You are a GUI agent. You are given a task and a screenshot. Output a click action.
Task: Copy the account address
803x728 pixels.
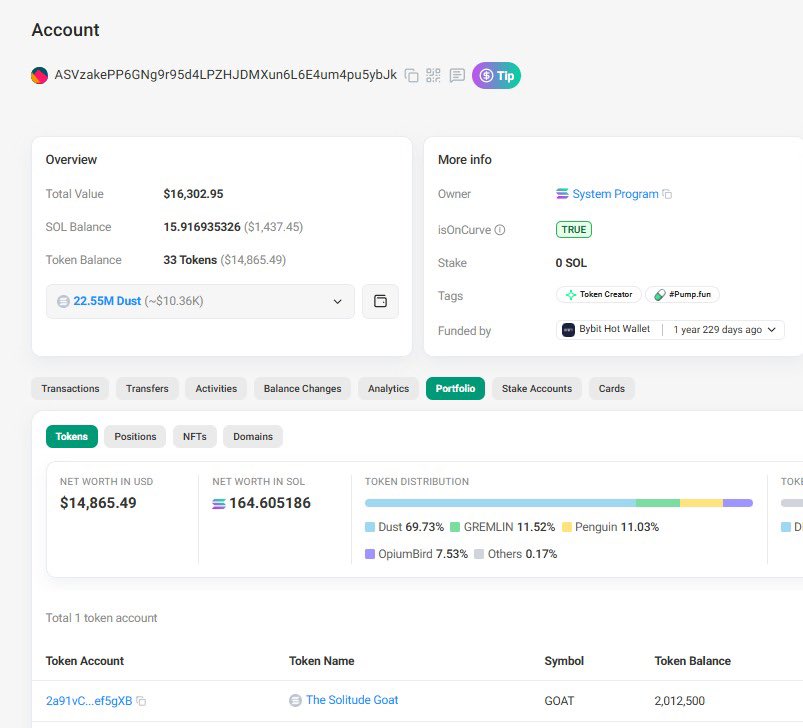pos(411,76)
